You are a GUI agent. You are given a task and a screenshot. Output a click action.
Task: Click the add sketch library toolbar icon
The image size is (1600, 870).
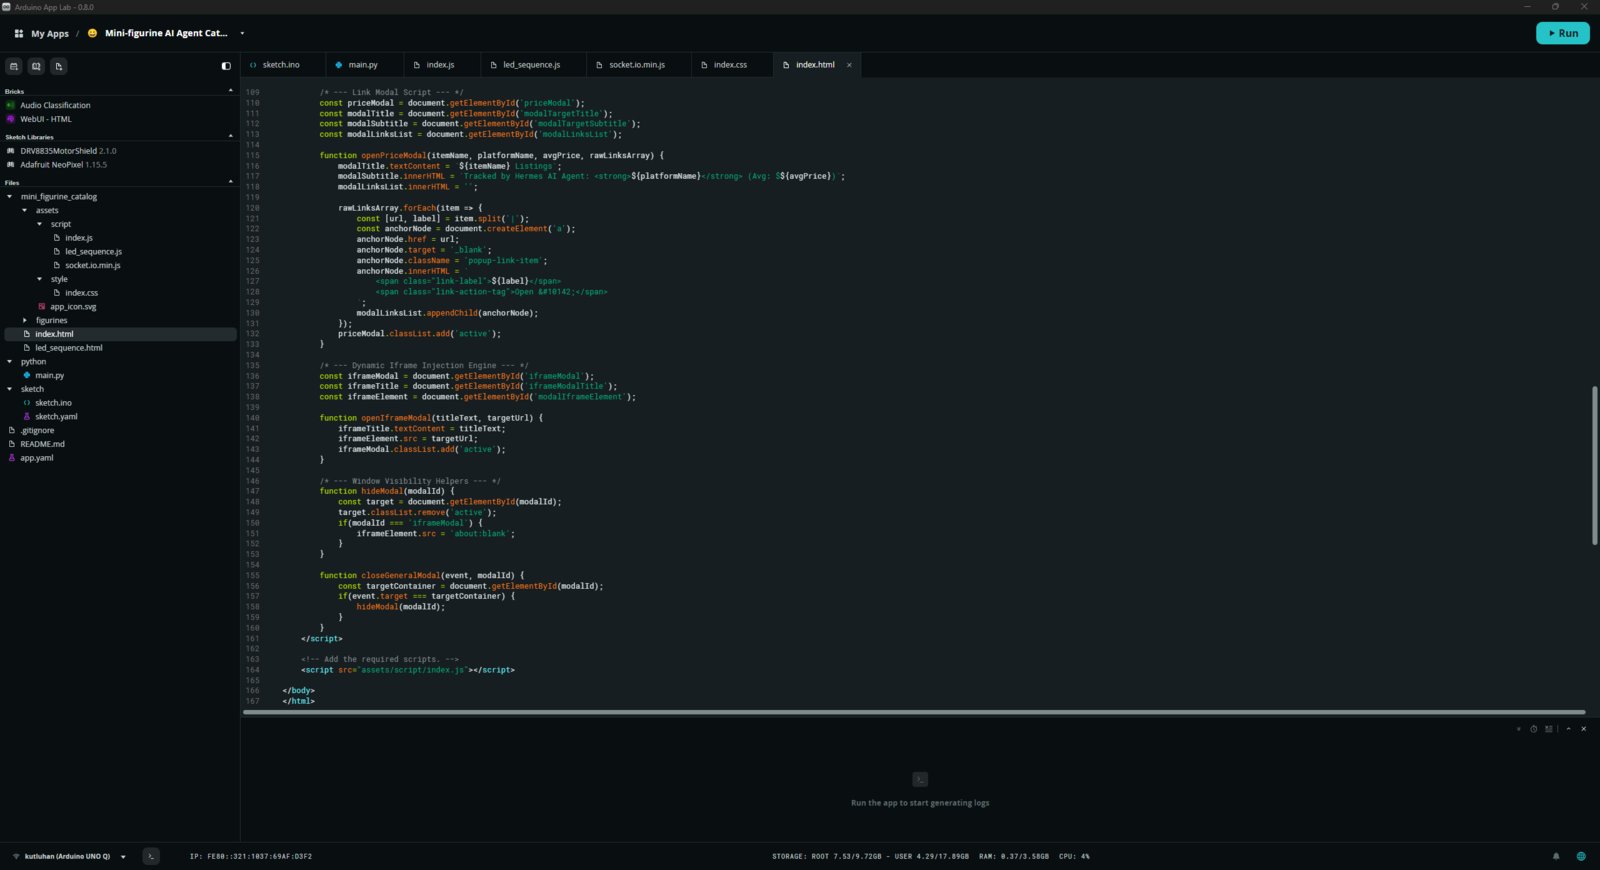[36, 66]
